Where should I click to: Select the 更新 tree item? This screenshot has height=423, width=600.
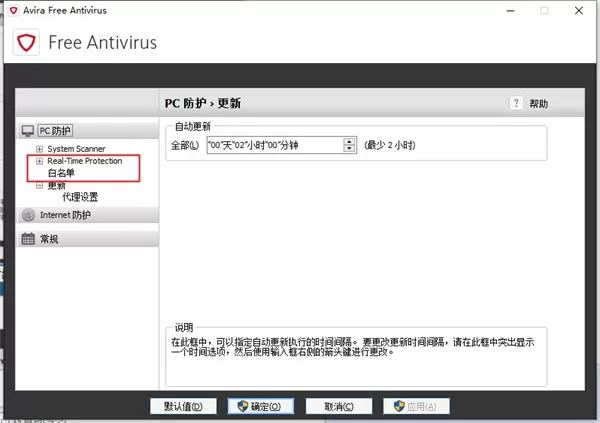point(56,186)
